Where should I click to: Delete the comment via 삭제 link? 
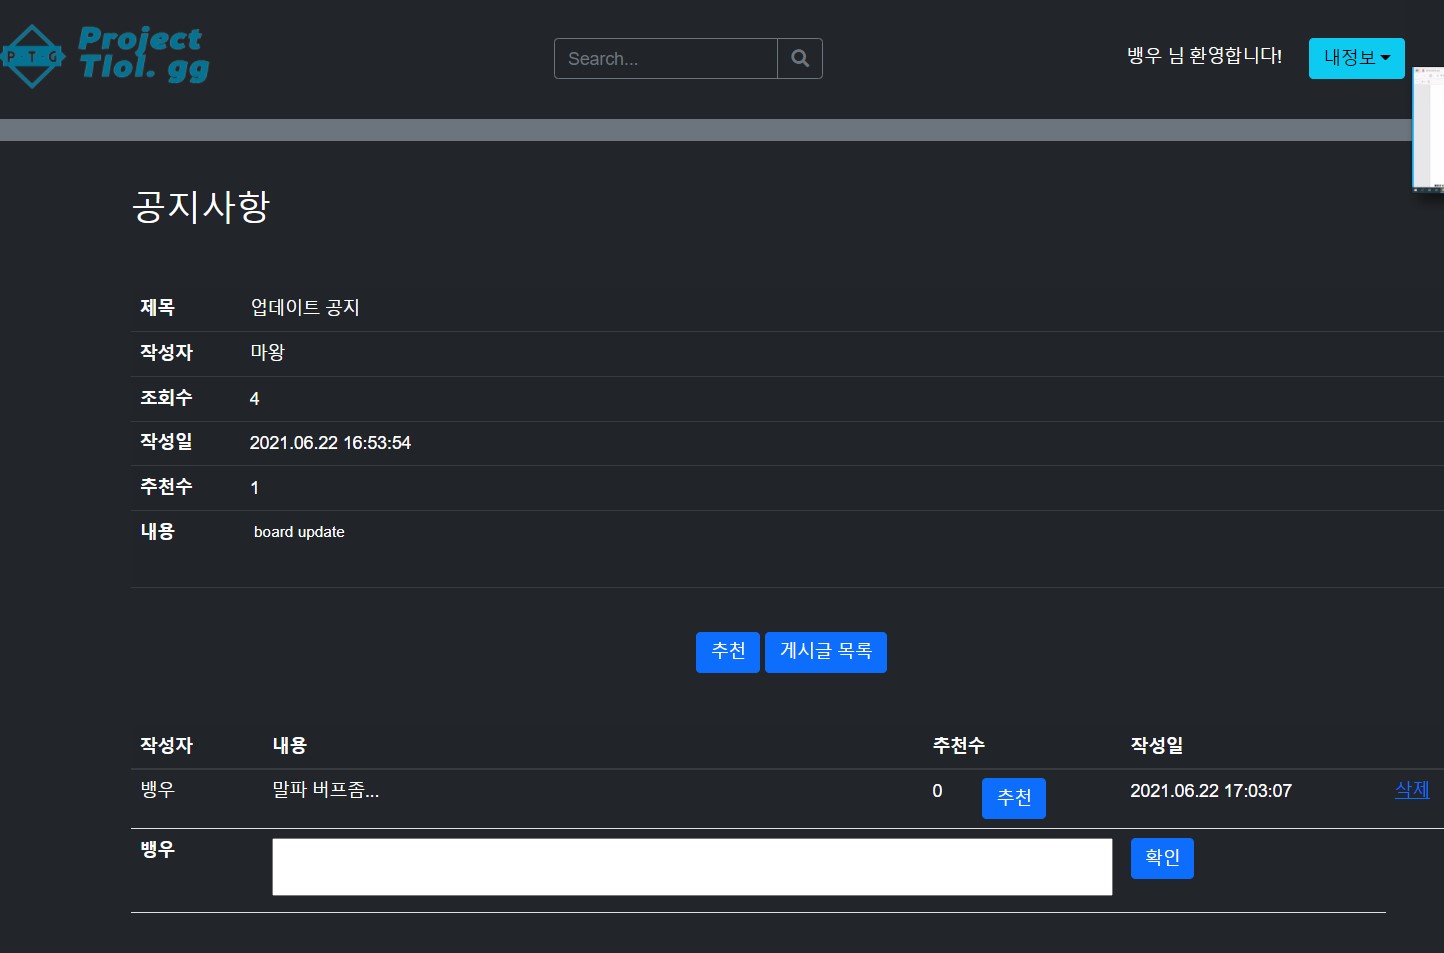coord(1412,789)
